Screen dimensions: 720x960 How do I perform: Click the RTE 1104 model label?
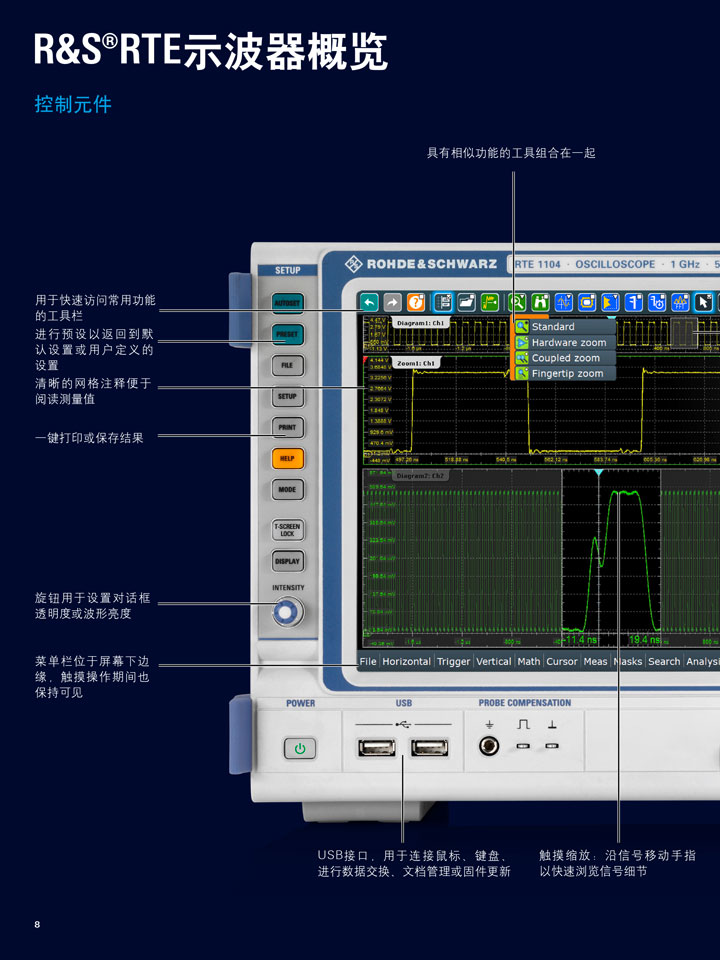537,264
